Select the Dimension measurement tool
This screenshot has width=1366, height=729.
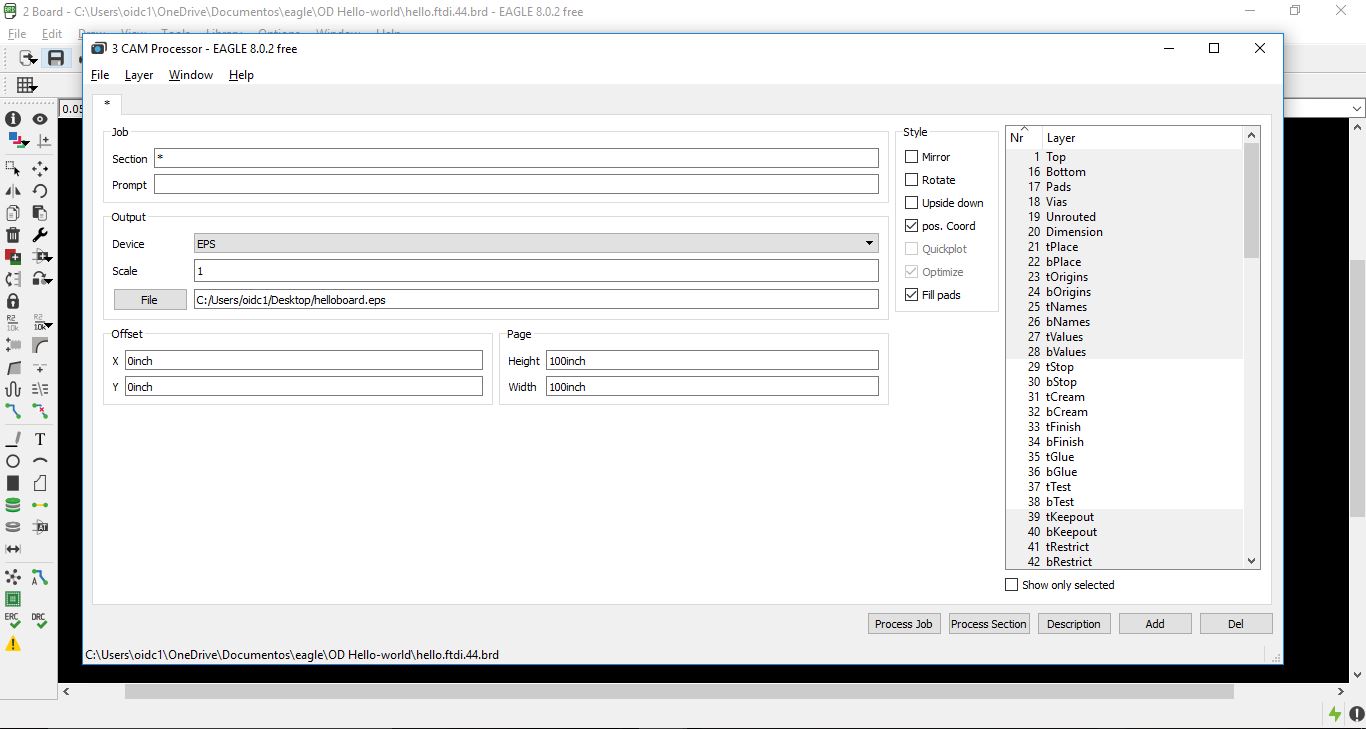13,549
